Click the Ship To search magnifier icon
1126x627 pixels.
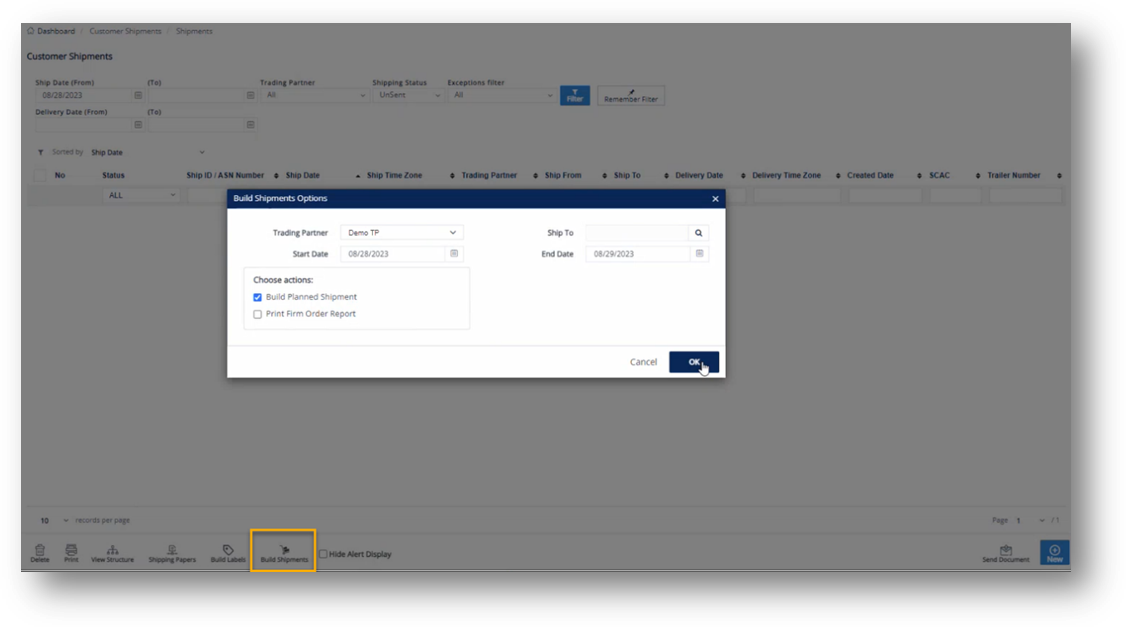699,233
